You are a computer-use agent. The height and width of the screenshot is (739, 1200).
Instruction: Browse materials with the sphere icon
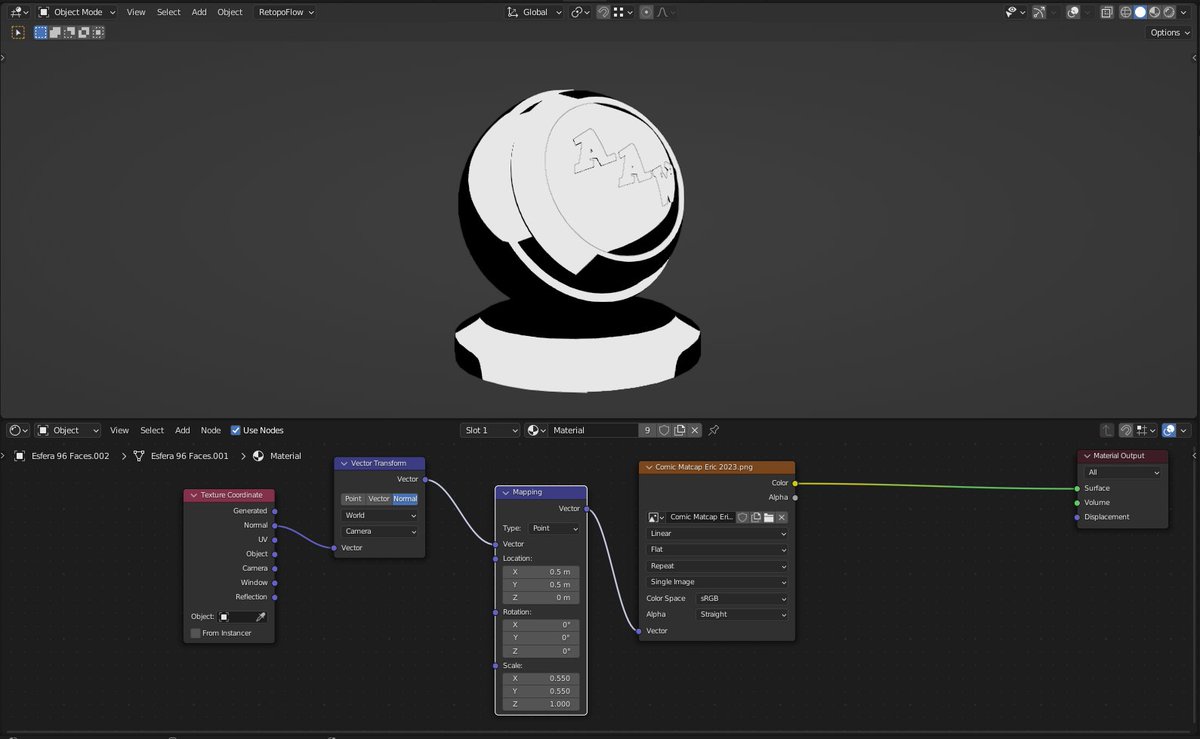coord(537,430)
